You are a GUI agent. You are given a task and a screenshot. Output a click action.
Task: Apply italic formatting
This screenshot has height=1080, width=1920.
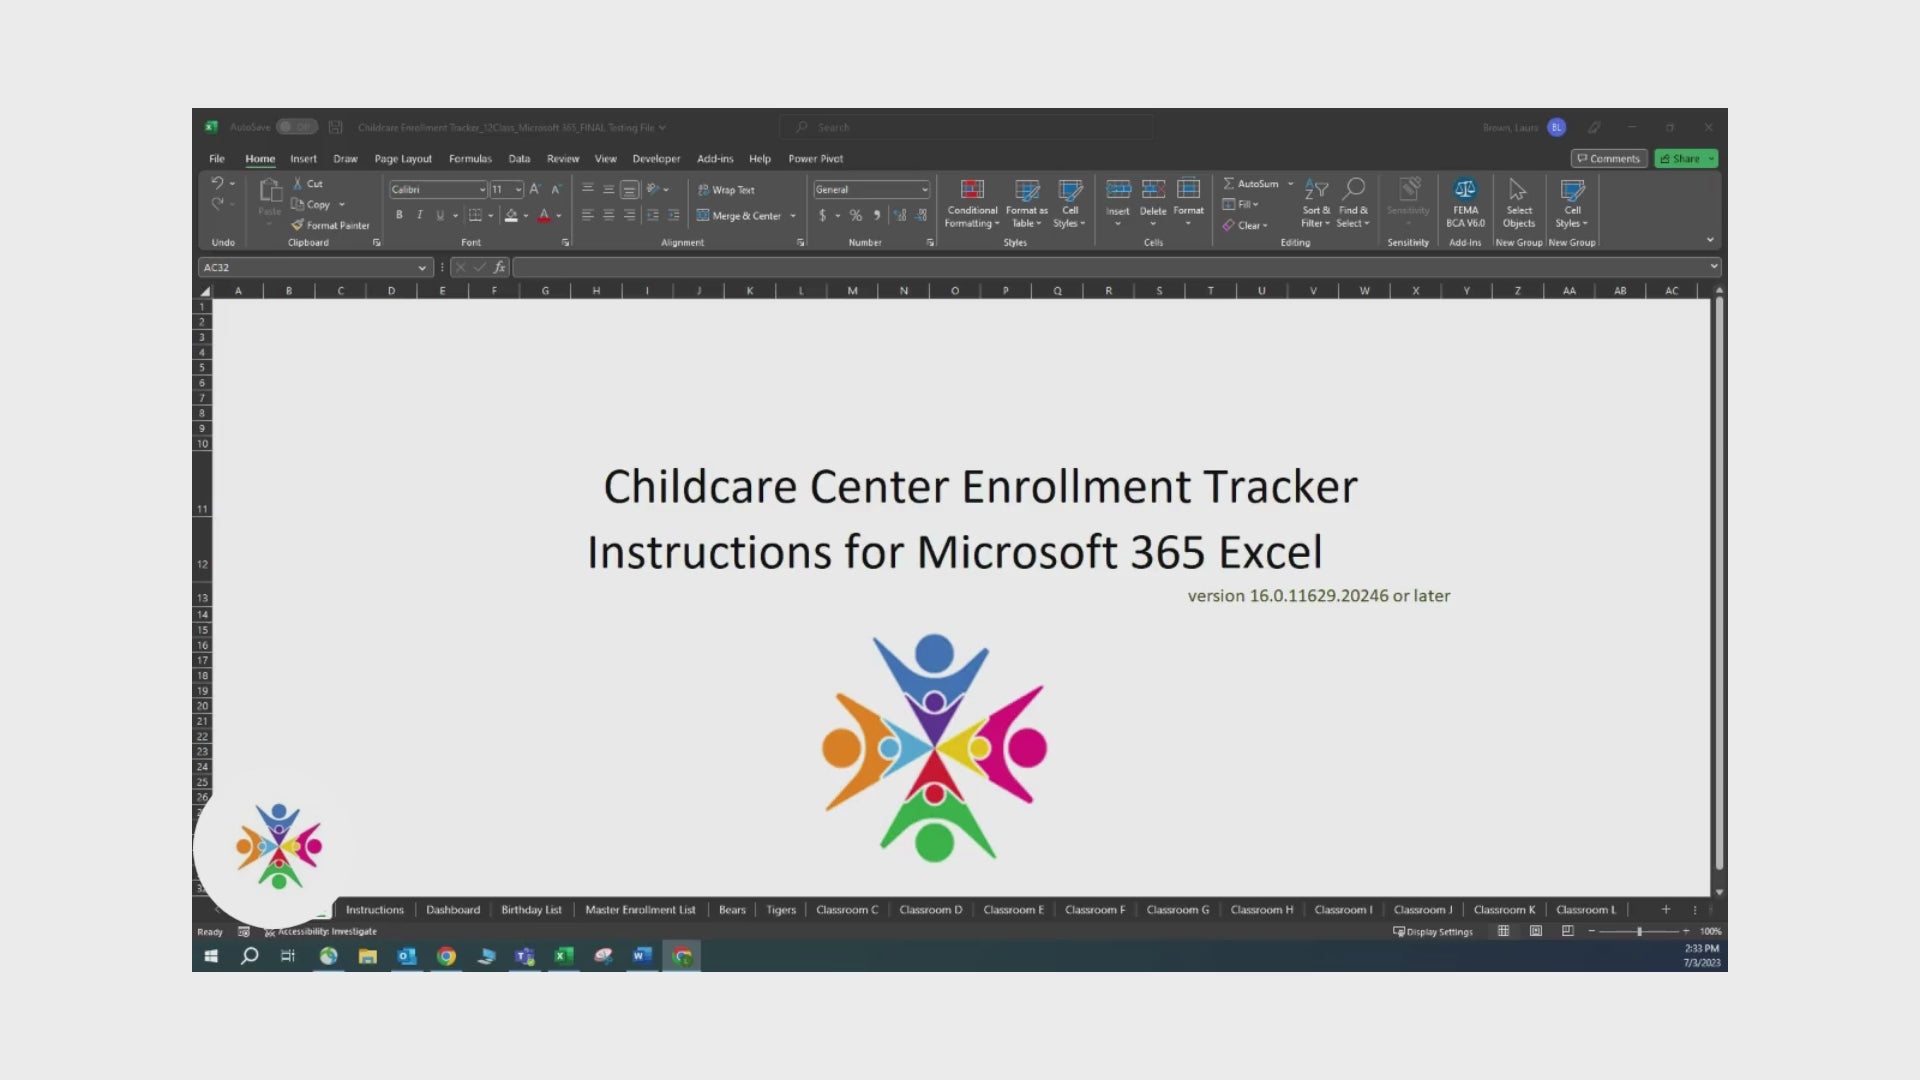[x=419, y=215]
